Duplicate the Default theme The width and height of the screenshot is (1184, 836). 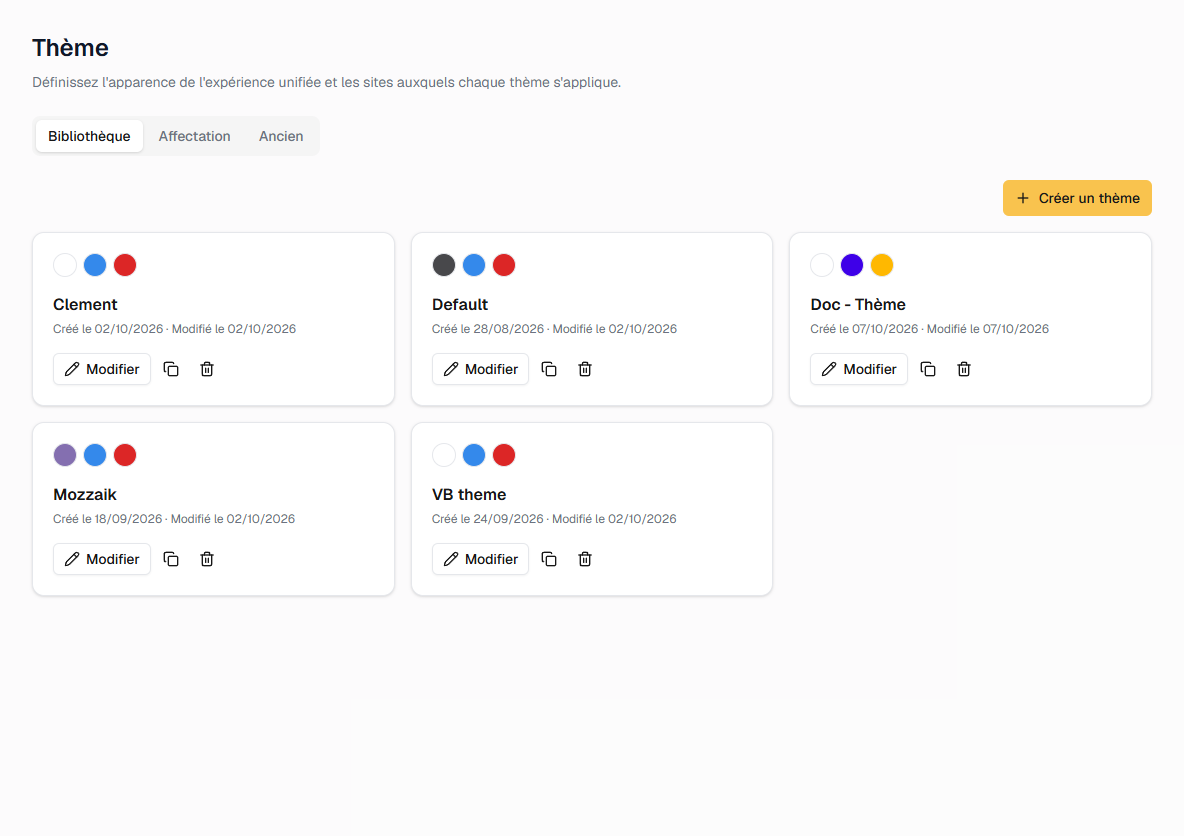click(x=549, y=369)
